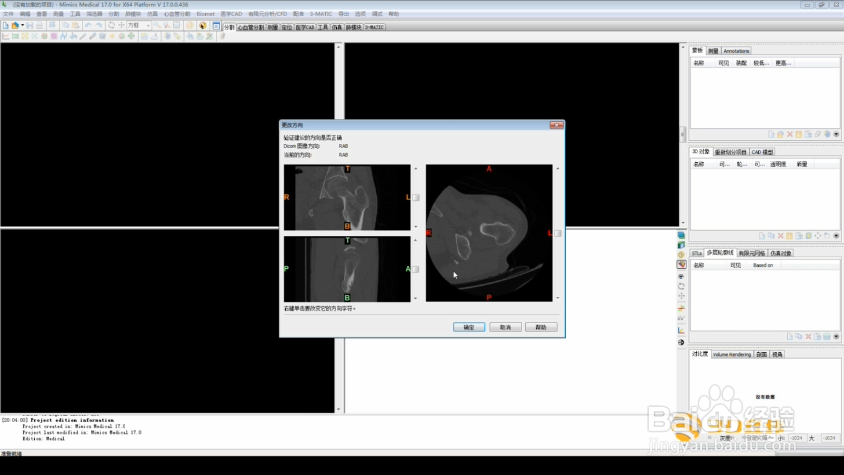Click the 大 maximum value field showing -1024

click(x=829, y=438)
